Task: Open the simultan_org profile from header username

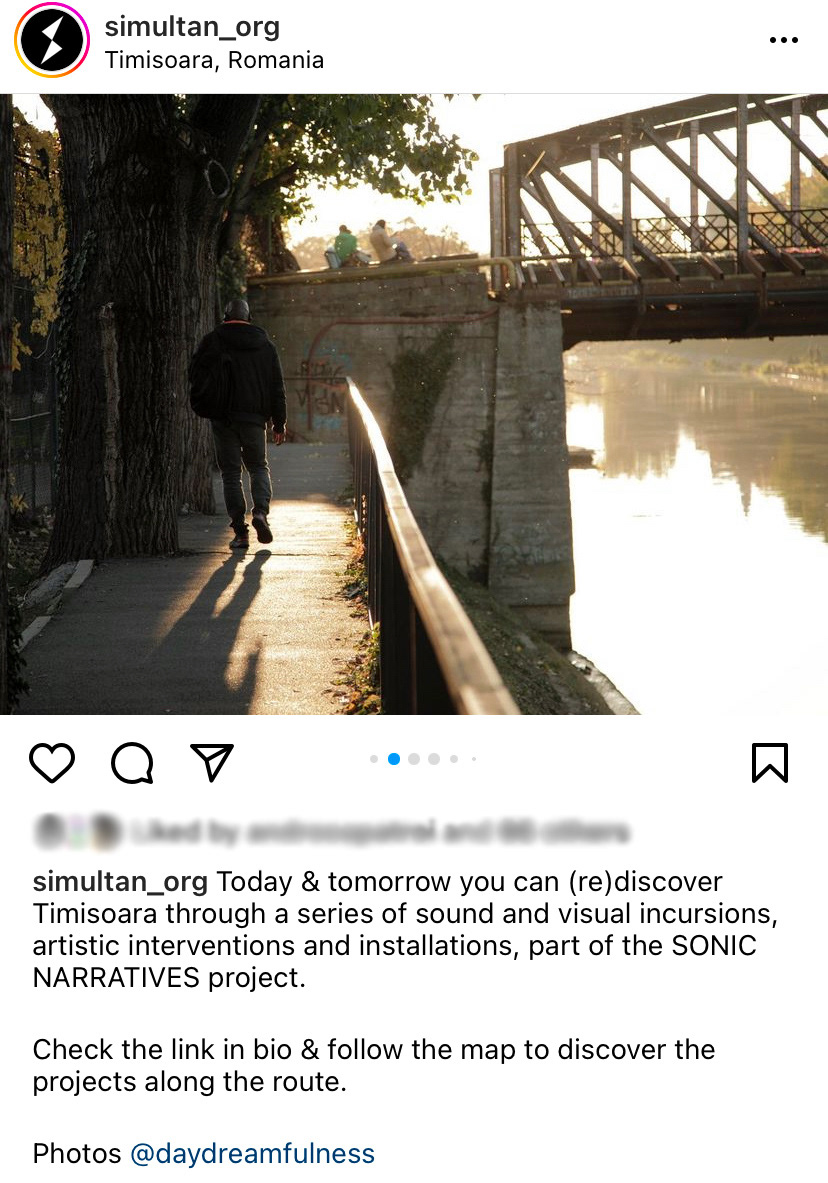Action: [192, 26]
